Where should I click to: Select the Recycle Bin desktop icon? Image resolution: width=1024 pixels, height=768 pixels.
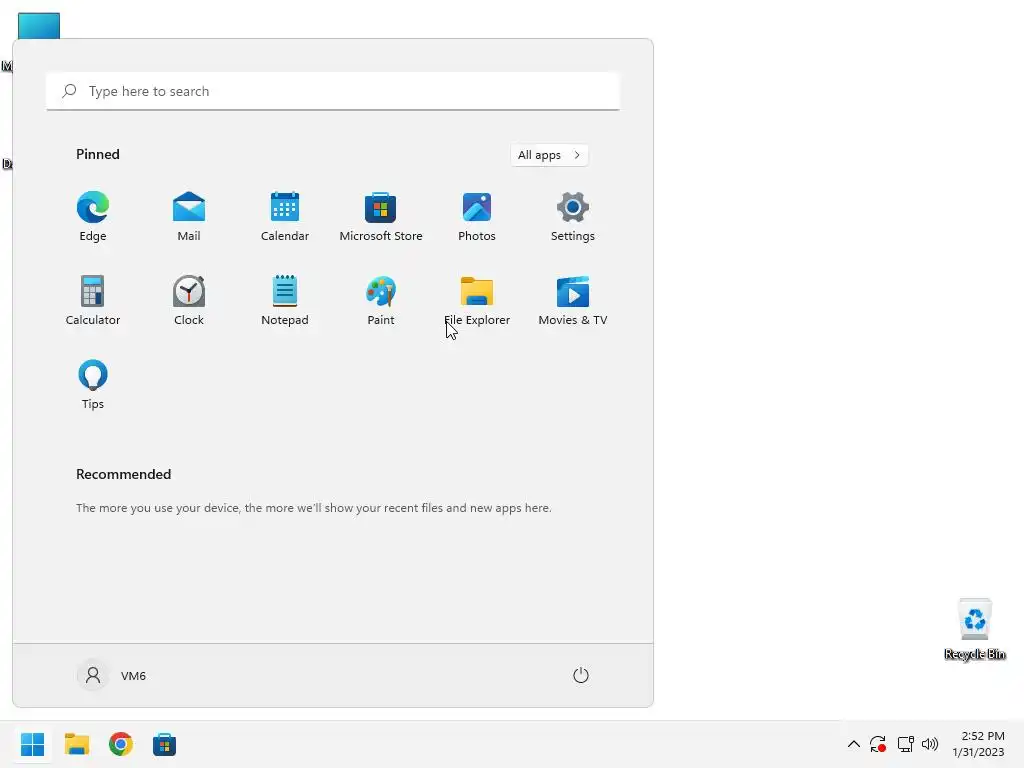click(x=975, y=630)
